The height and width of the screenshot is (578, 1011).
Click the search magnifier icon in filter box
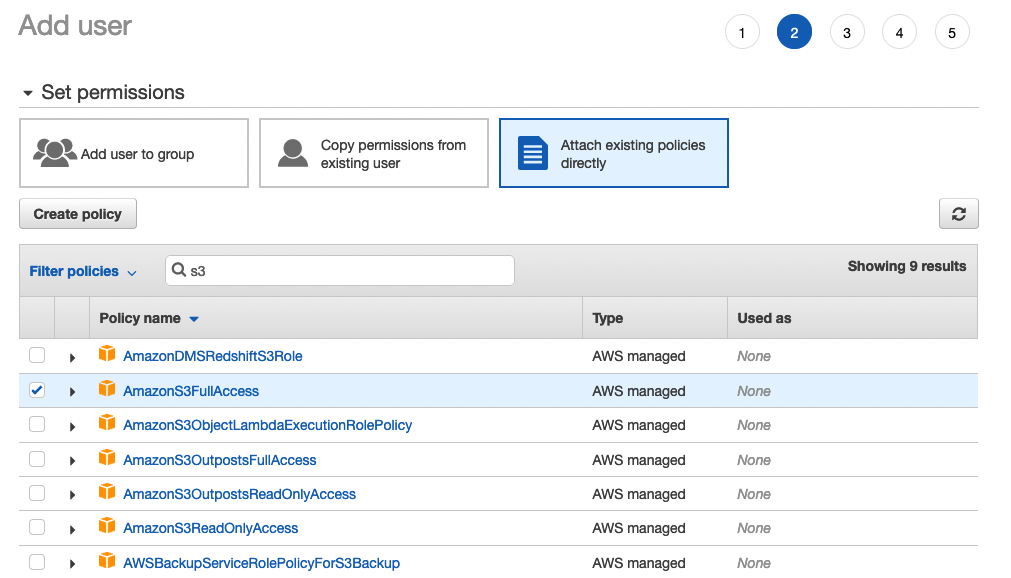point(179,270)
